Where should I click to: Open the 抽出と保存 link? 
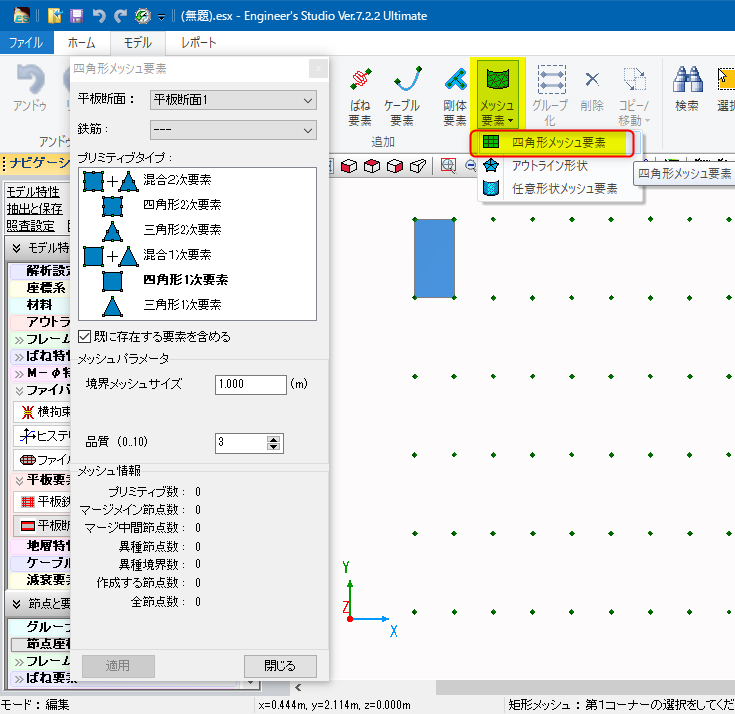[x=34, y=209]
